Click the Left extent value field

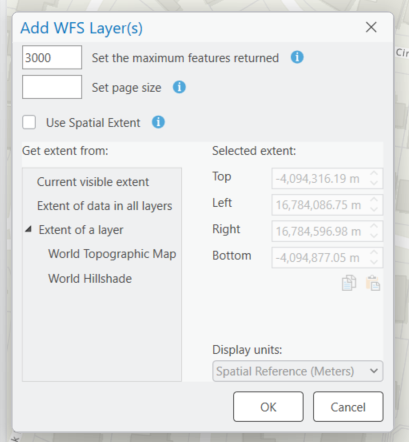327,205
